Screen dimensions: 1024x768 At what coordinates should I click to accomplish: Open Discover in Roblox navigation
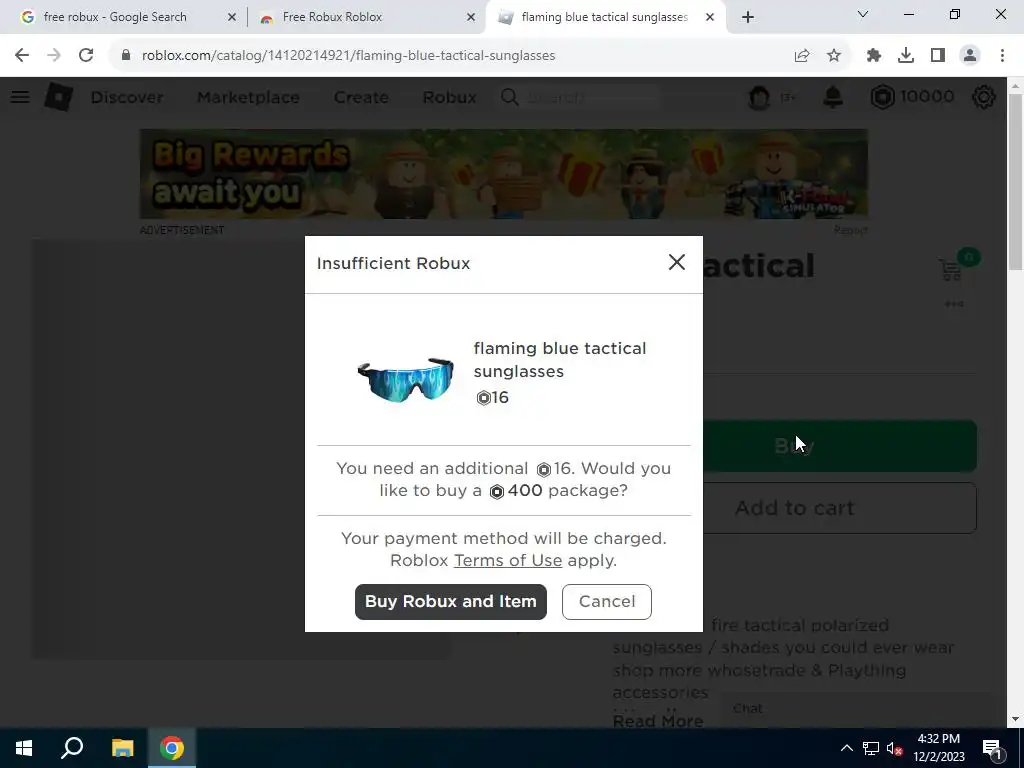127,97
